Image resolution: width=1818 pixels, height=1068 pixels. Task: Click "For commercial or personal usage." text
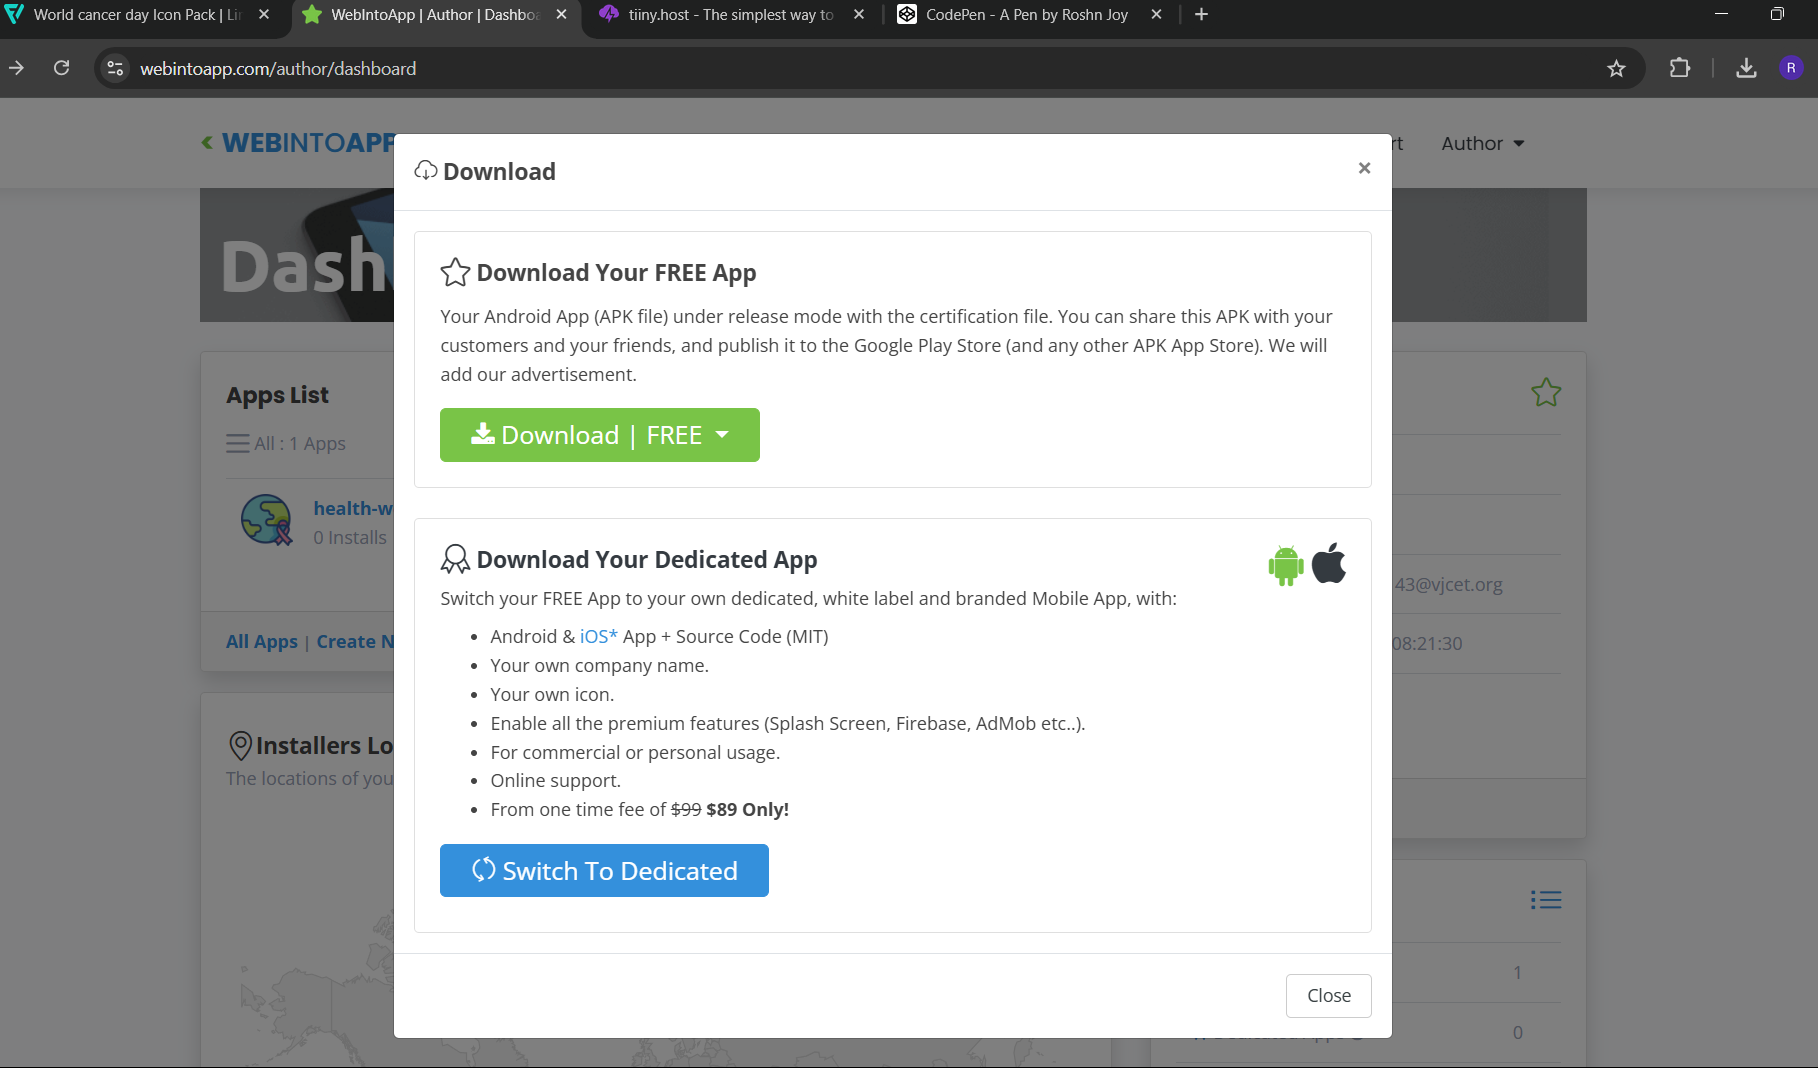635,752
